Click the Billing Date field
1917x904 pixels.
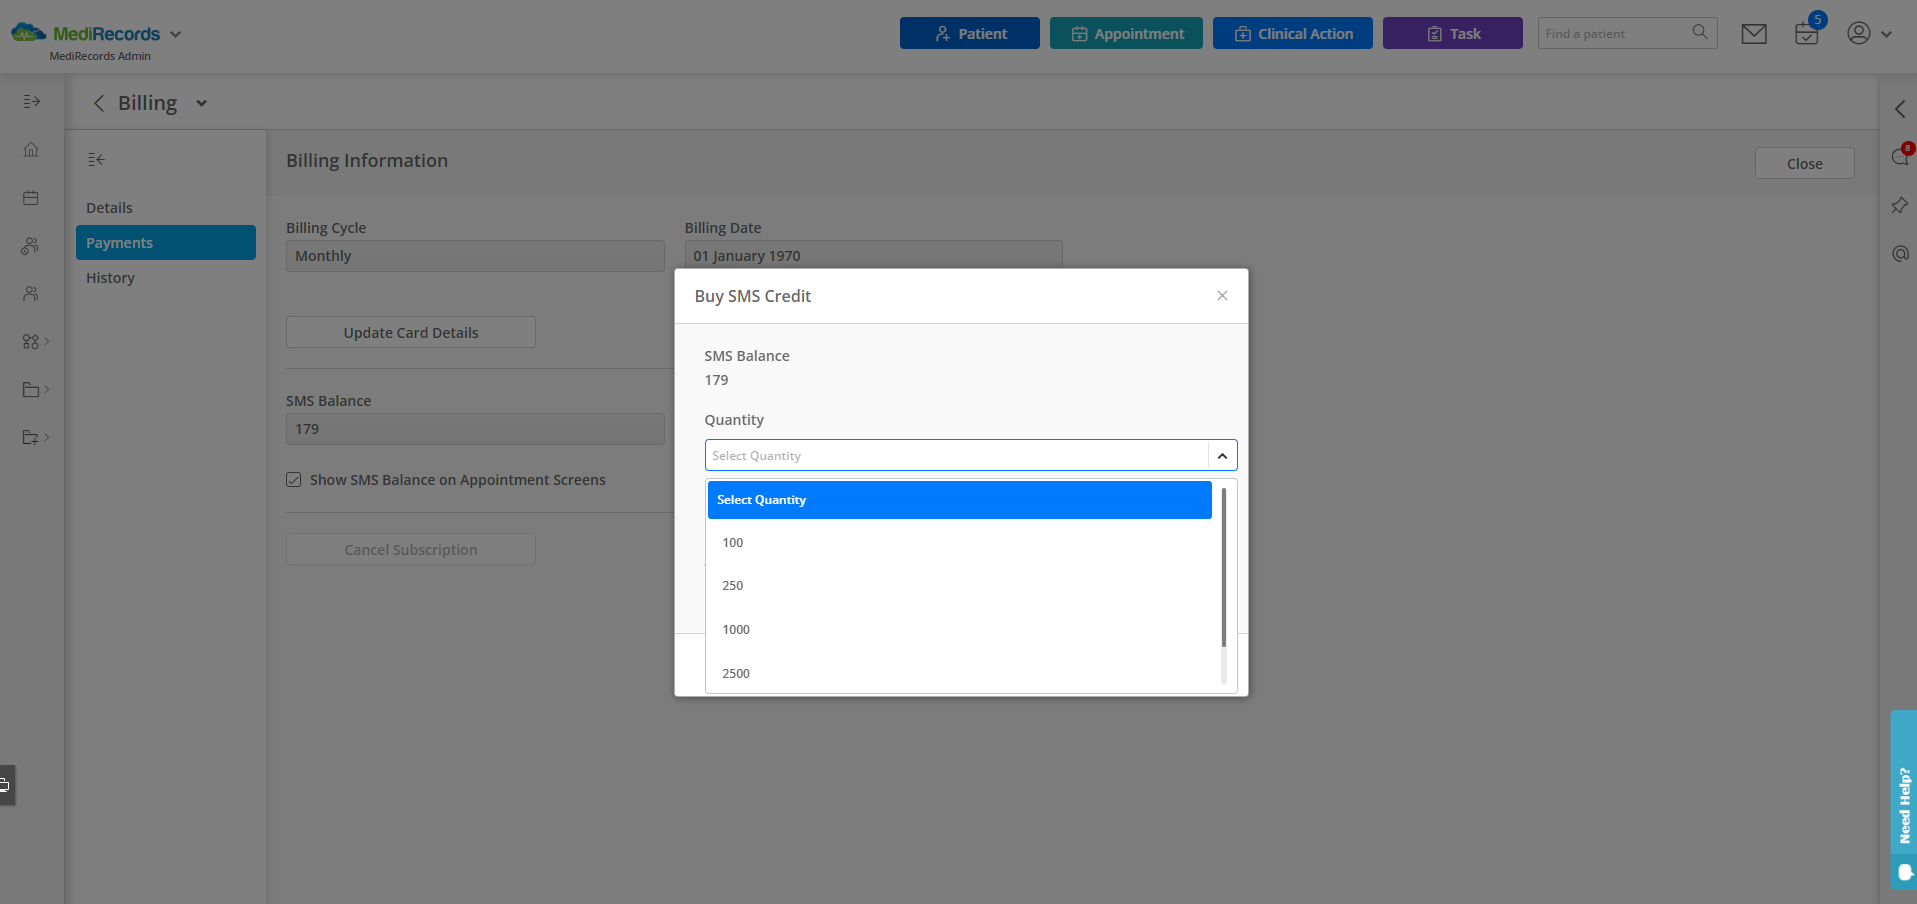(x=873, y=255)
